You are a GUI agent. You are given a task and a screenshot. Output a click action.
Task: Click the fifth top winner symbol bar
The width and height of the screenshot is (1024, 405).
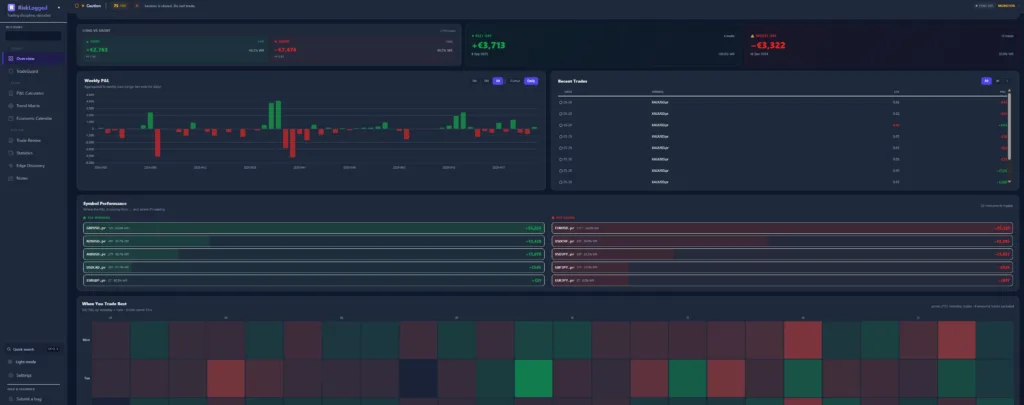[x=314, y=280]
